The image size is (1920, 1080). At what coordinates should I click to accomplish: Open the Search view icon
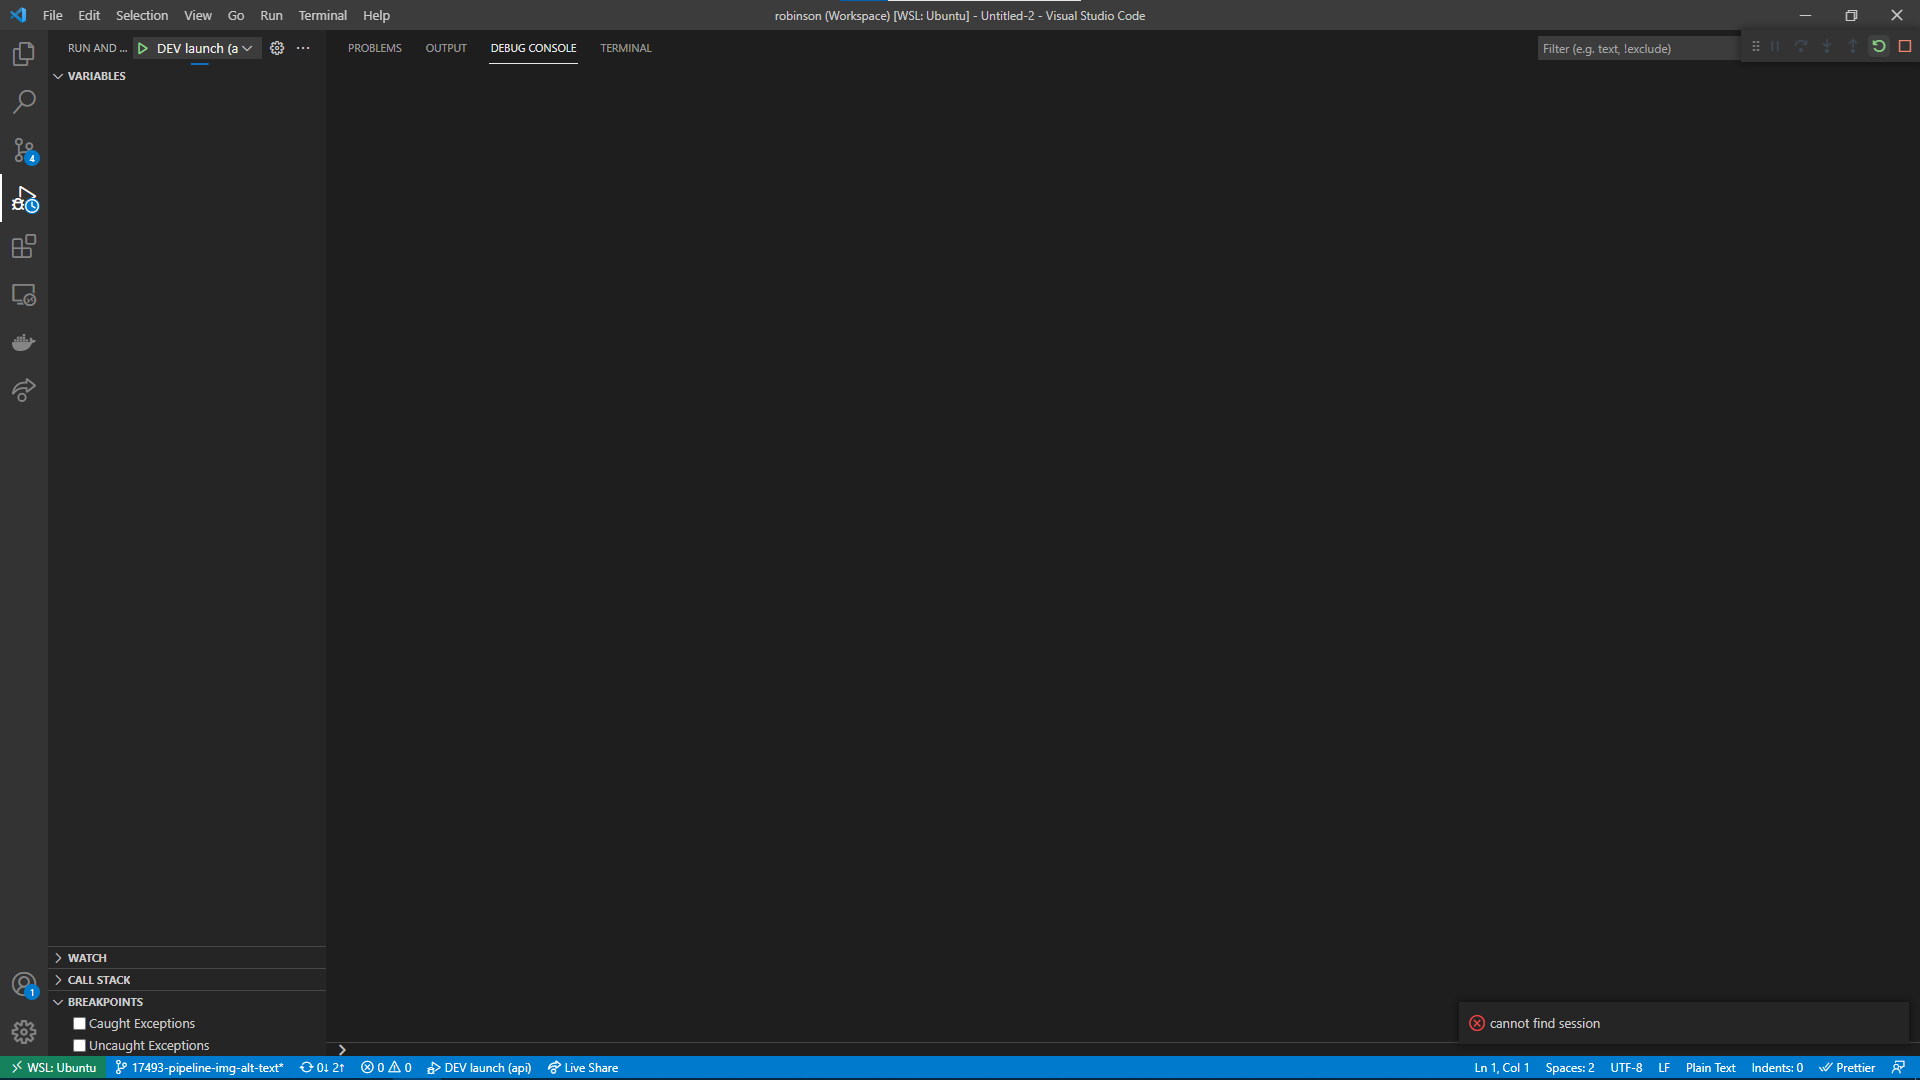[x=24, y=102]
